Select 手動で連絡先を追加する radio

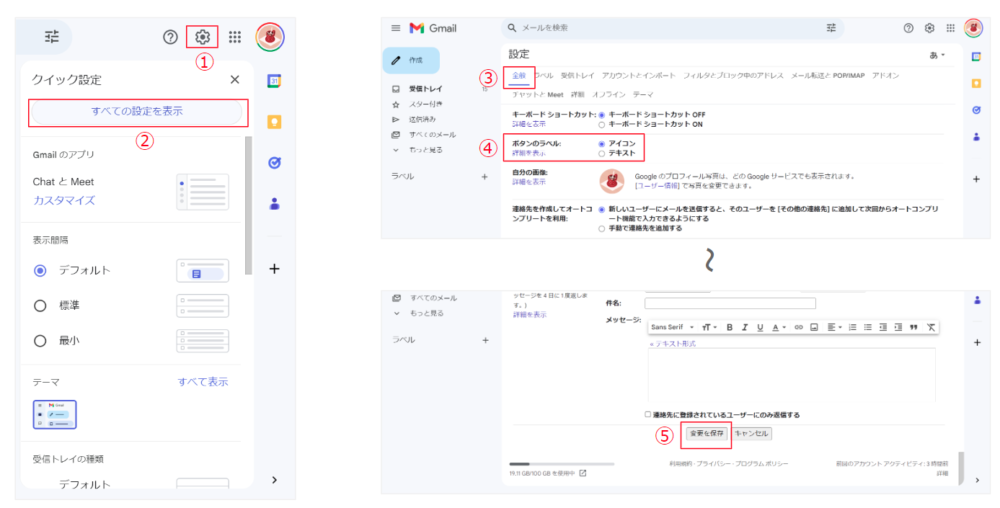601,228
